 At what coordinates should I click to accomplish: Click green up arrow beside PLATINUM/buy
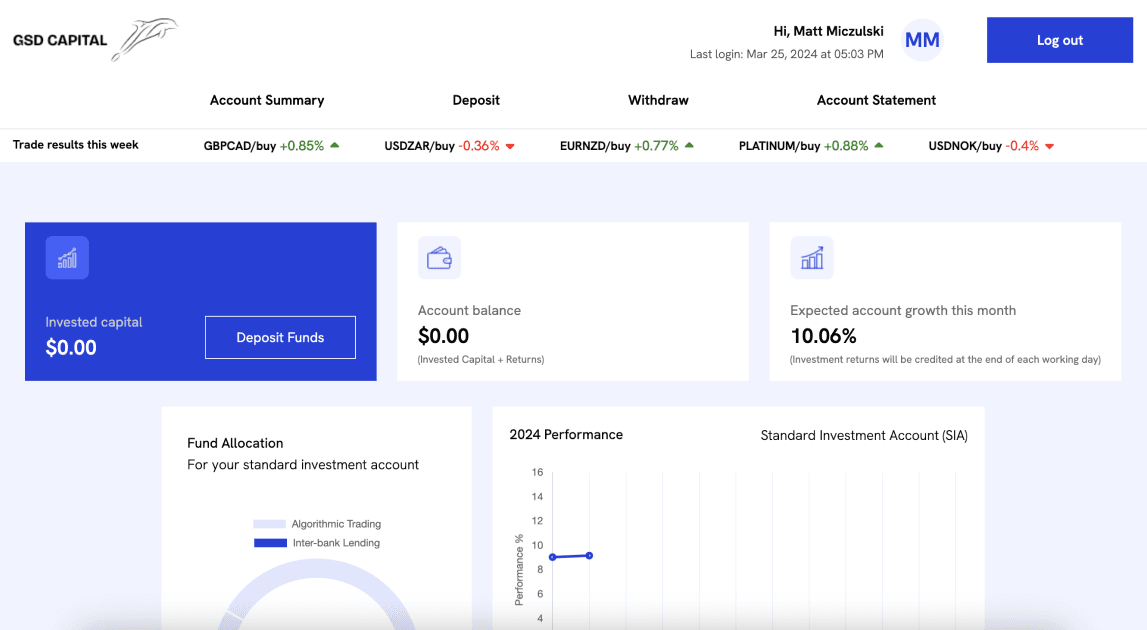click(x=879, y=145)
